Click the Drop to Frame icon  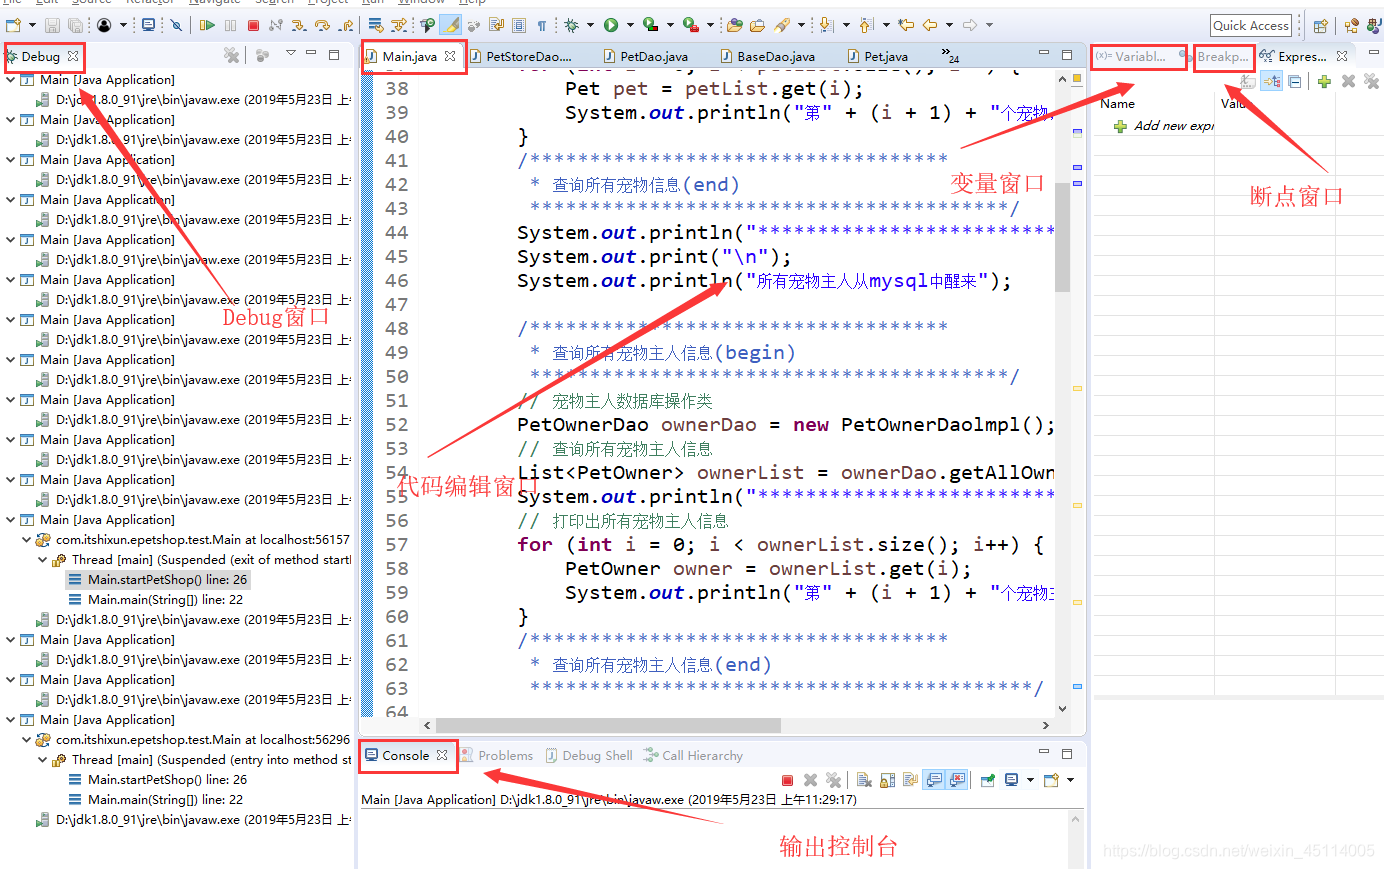pyautogui.click(x=376, y=25)
